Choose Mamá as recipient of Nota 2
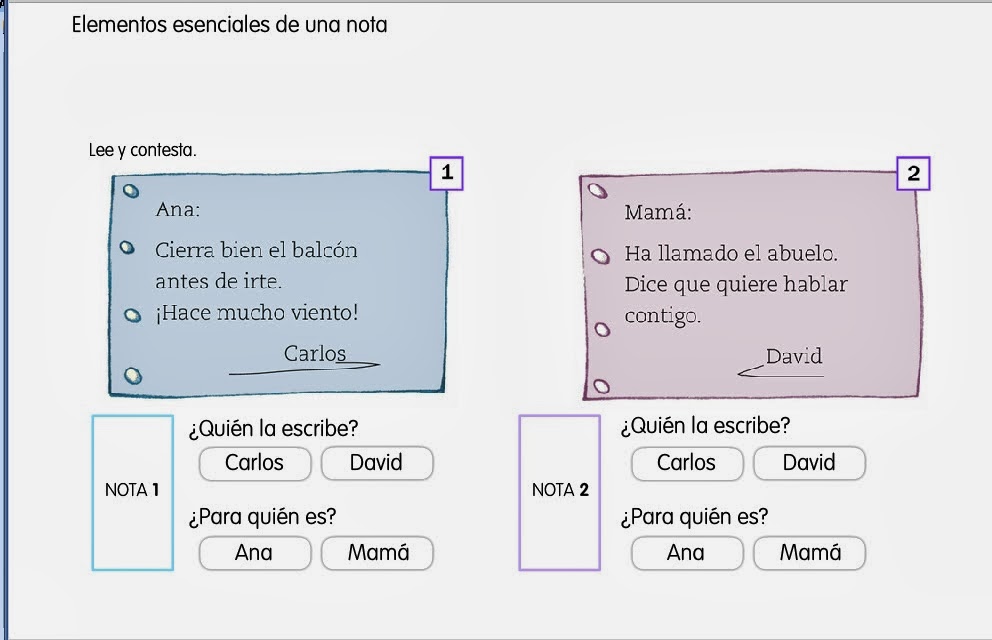992x640 pixels. 810,553
